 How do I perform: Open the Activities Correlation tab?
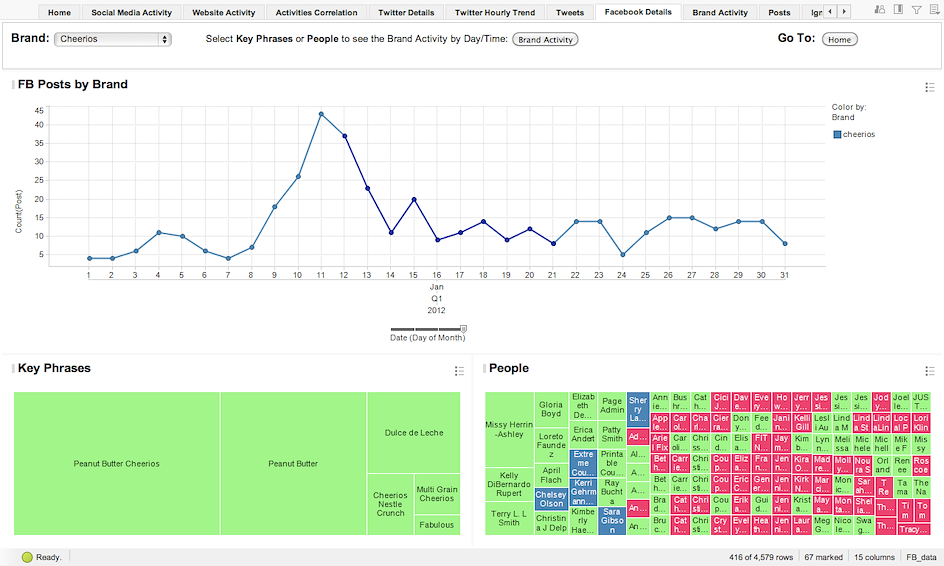(316, 12)
